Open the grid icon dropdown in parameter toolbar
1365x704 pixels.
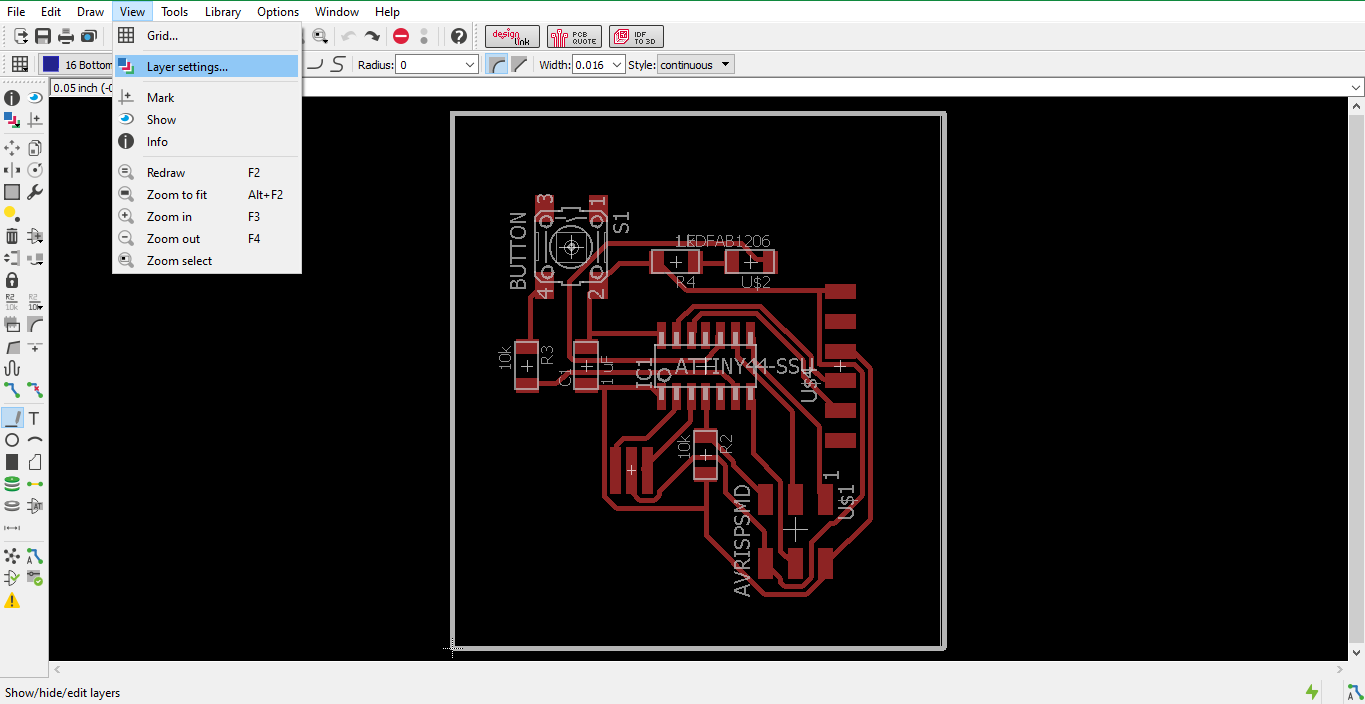coord(19,64)
